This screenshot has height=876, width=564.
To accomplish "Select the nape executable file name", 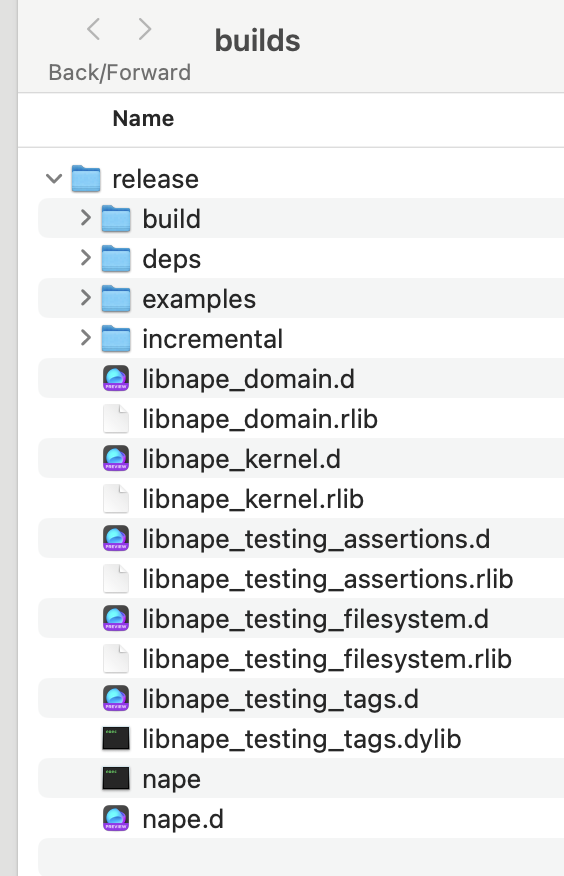I will pos(171,780).
